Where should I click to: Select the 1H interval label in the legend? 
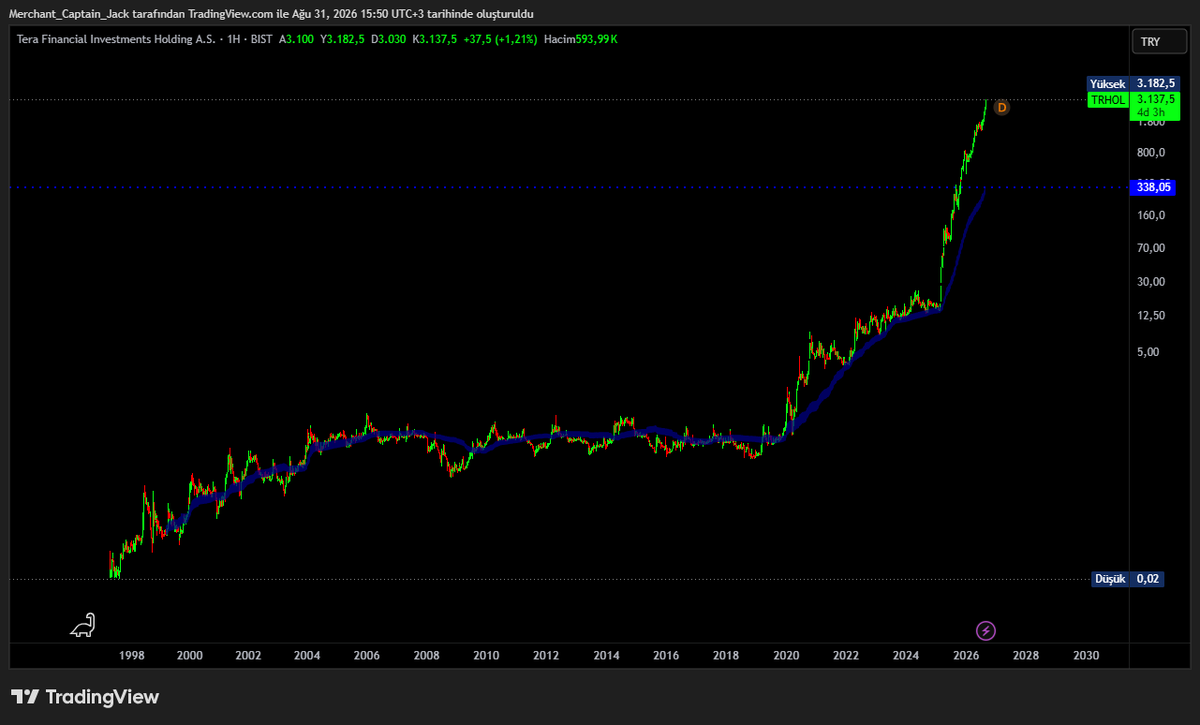pos(235,39)
